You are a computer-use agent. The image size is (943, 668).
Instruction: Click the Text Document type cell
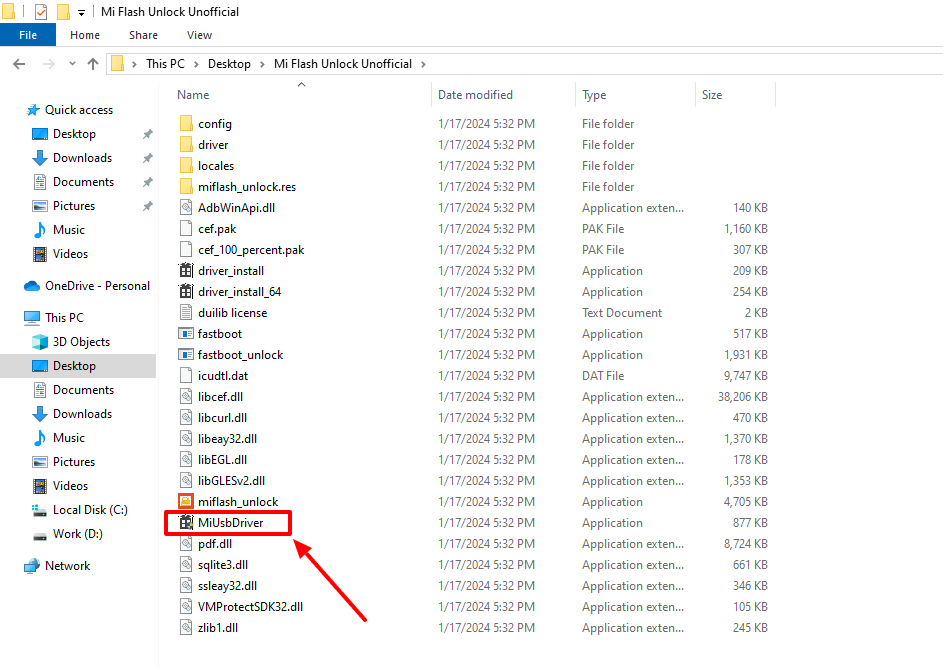point(622,313)
